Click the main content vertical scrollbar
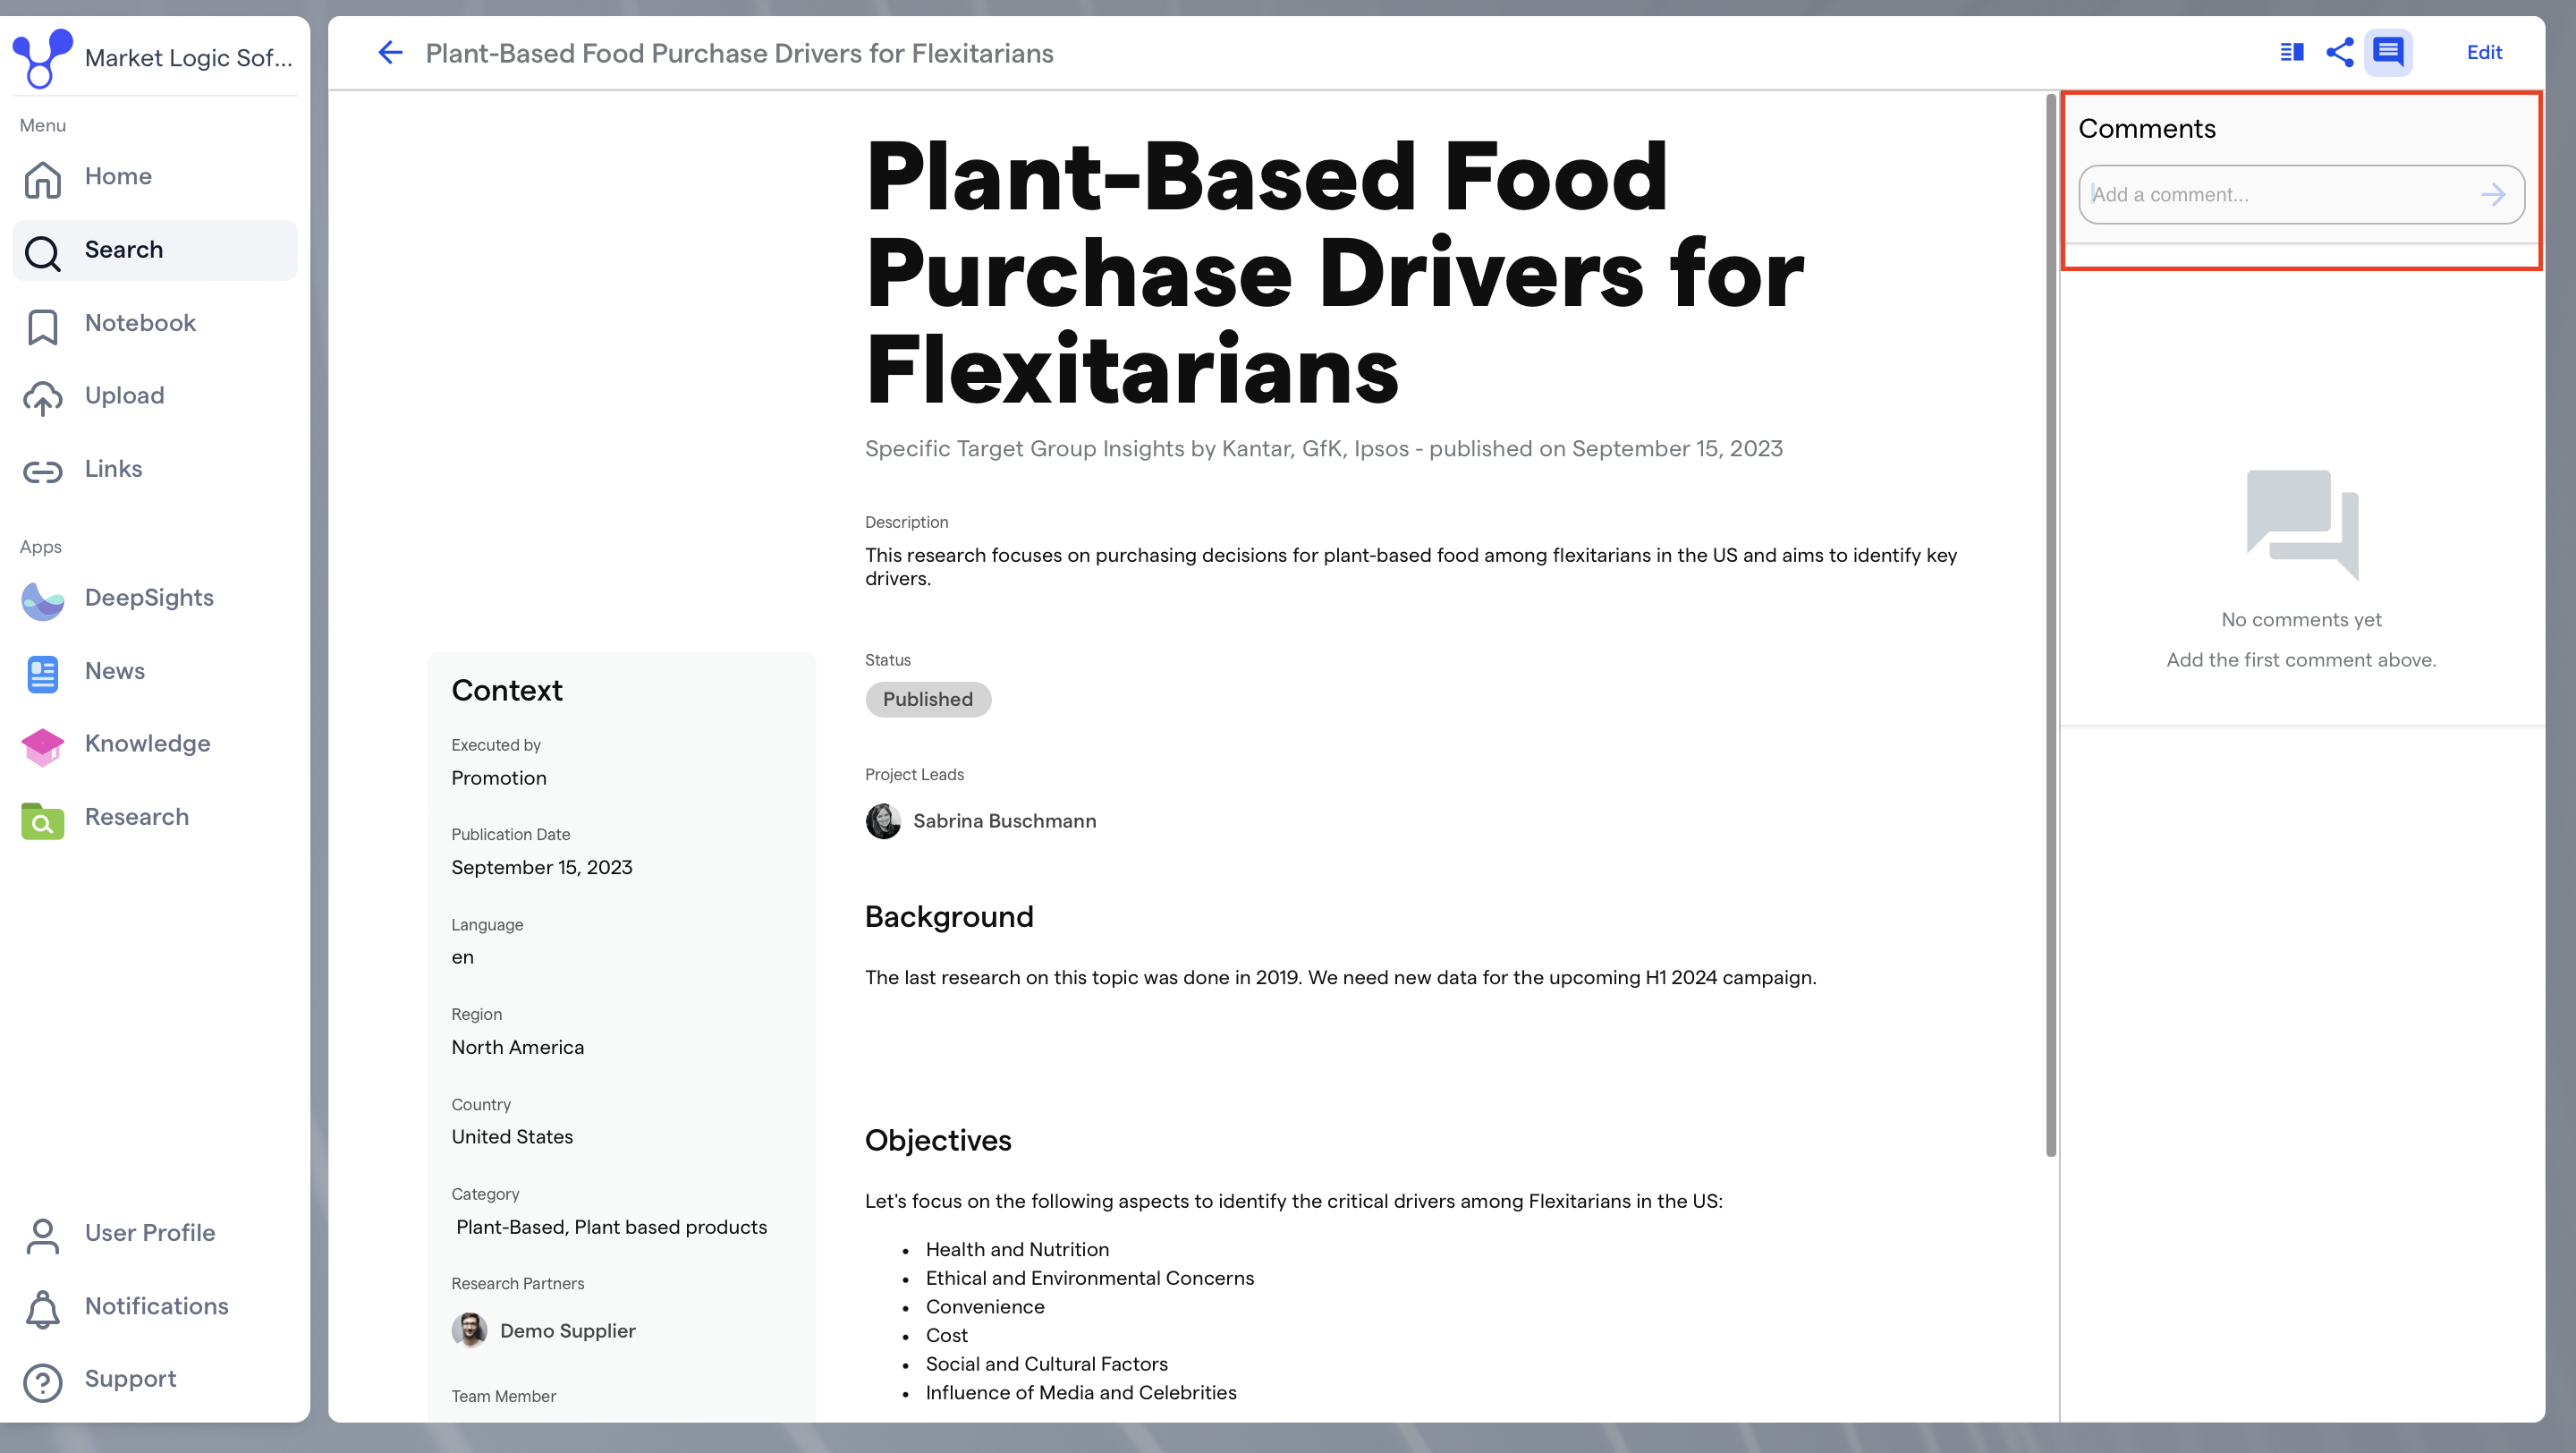2576x1453 pixels. pyautogui.click(x=2051, y=625)
